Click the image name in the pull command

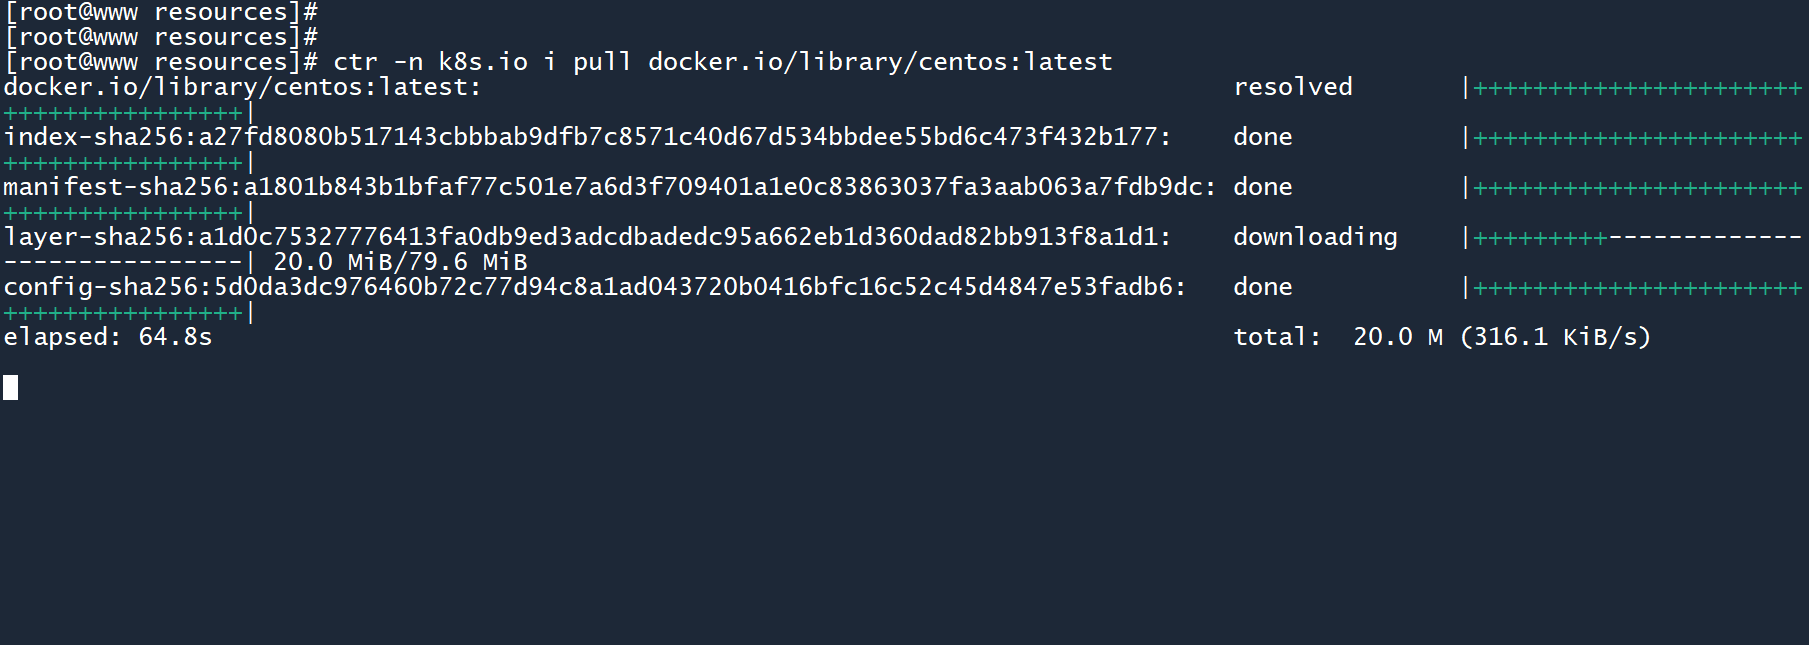(880, 62)
